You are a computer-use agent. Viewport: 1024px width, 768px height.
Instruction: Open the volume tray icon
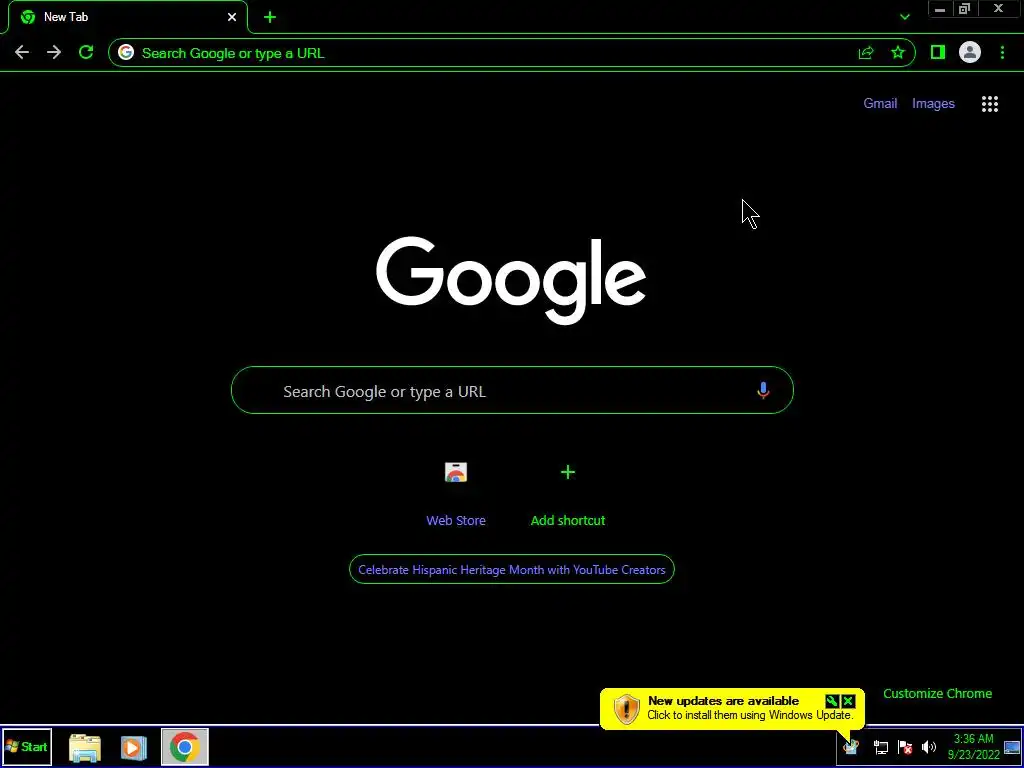point(928,746)
